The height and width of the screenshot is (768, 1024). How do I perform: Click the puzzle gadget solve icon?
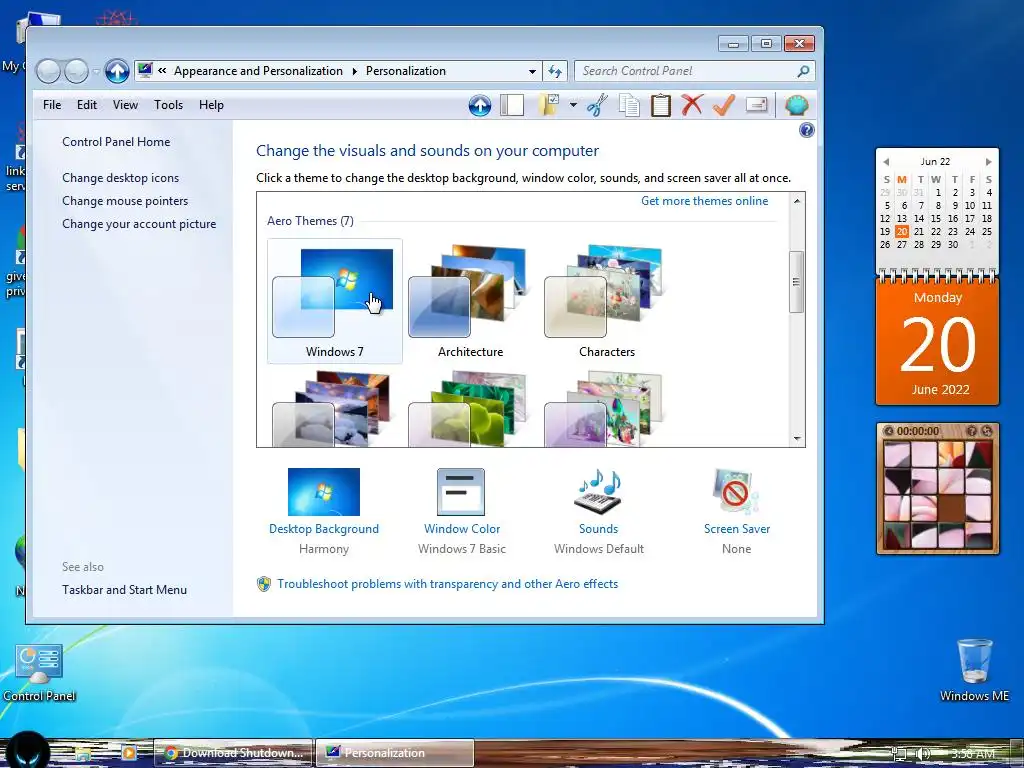pos(987,431)
